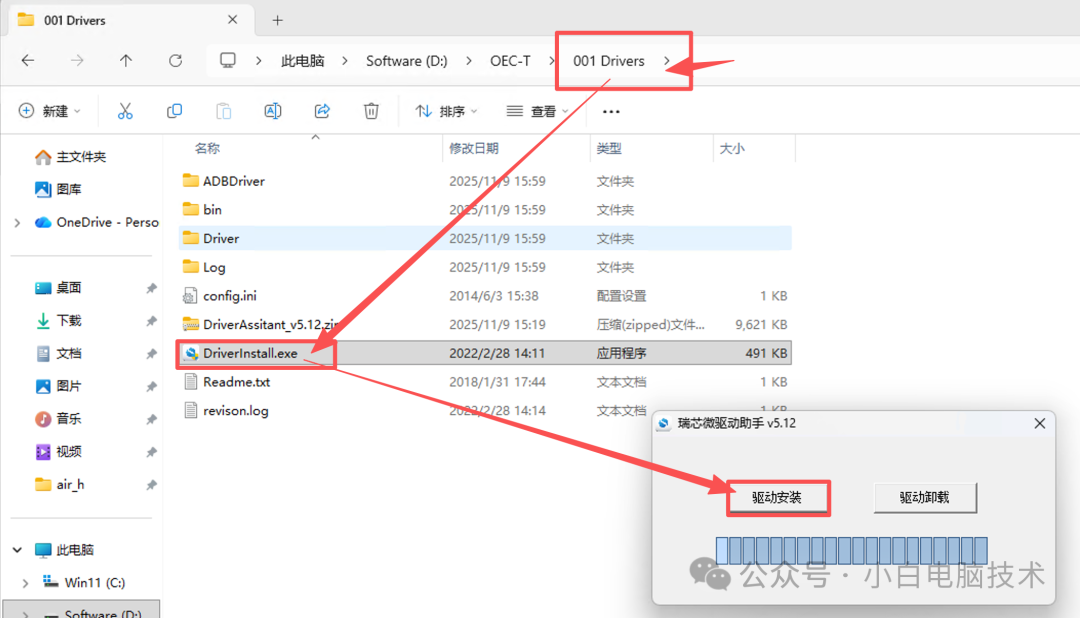Image resolution: width=1080 pixels, height=618 pixels.
Task: Click 此电脑 in the breadcrumb path
Action: 302,61
